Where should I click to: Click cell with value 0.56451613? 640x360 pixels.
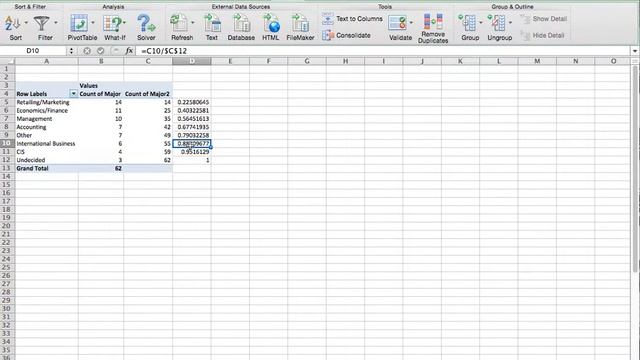[191, 119]
